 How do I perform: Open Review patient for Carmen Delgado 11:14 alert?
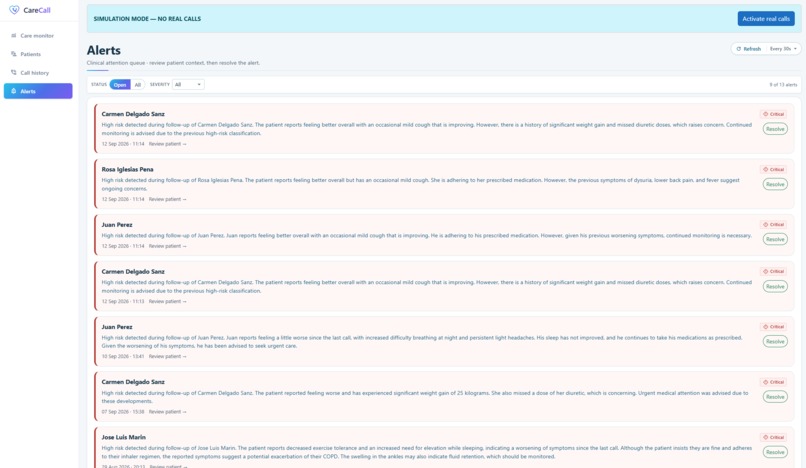coord(168,144)
